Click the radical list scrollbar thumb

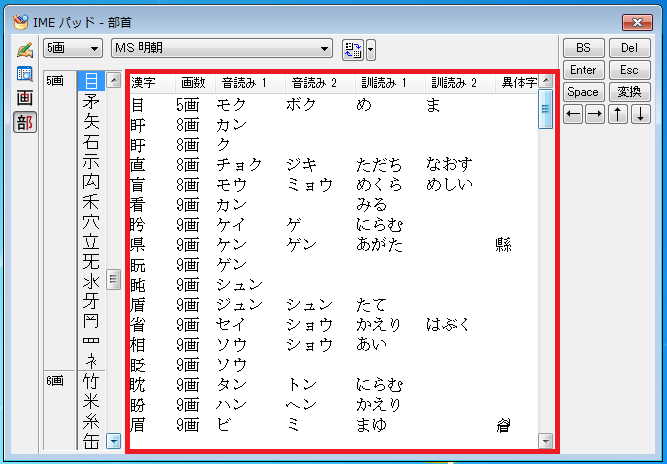pyautogui.click(x=113, y=279)
